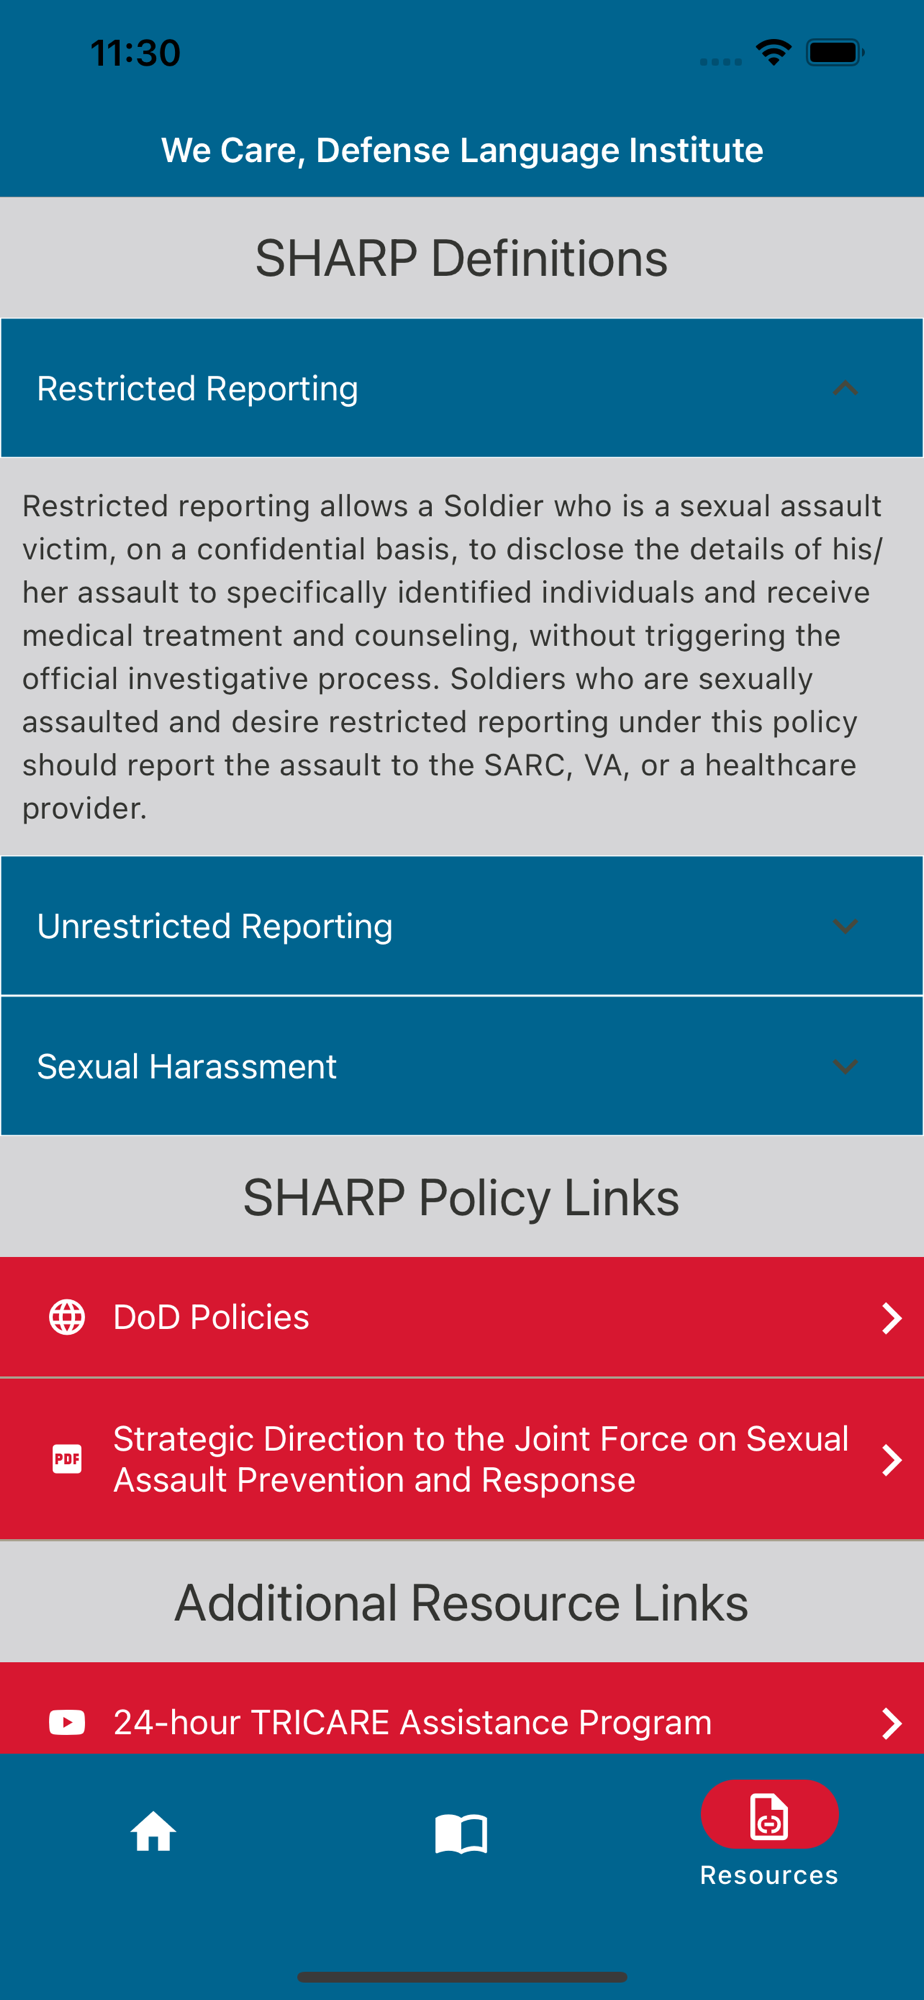The width and height of the screenshot is (924, 2000).
Task: Click the arrow on TRICARE Assistance row
Action: coord(892,1723)
